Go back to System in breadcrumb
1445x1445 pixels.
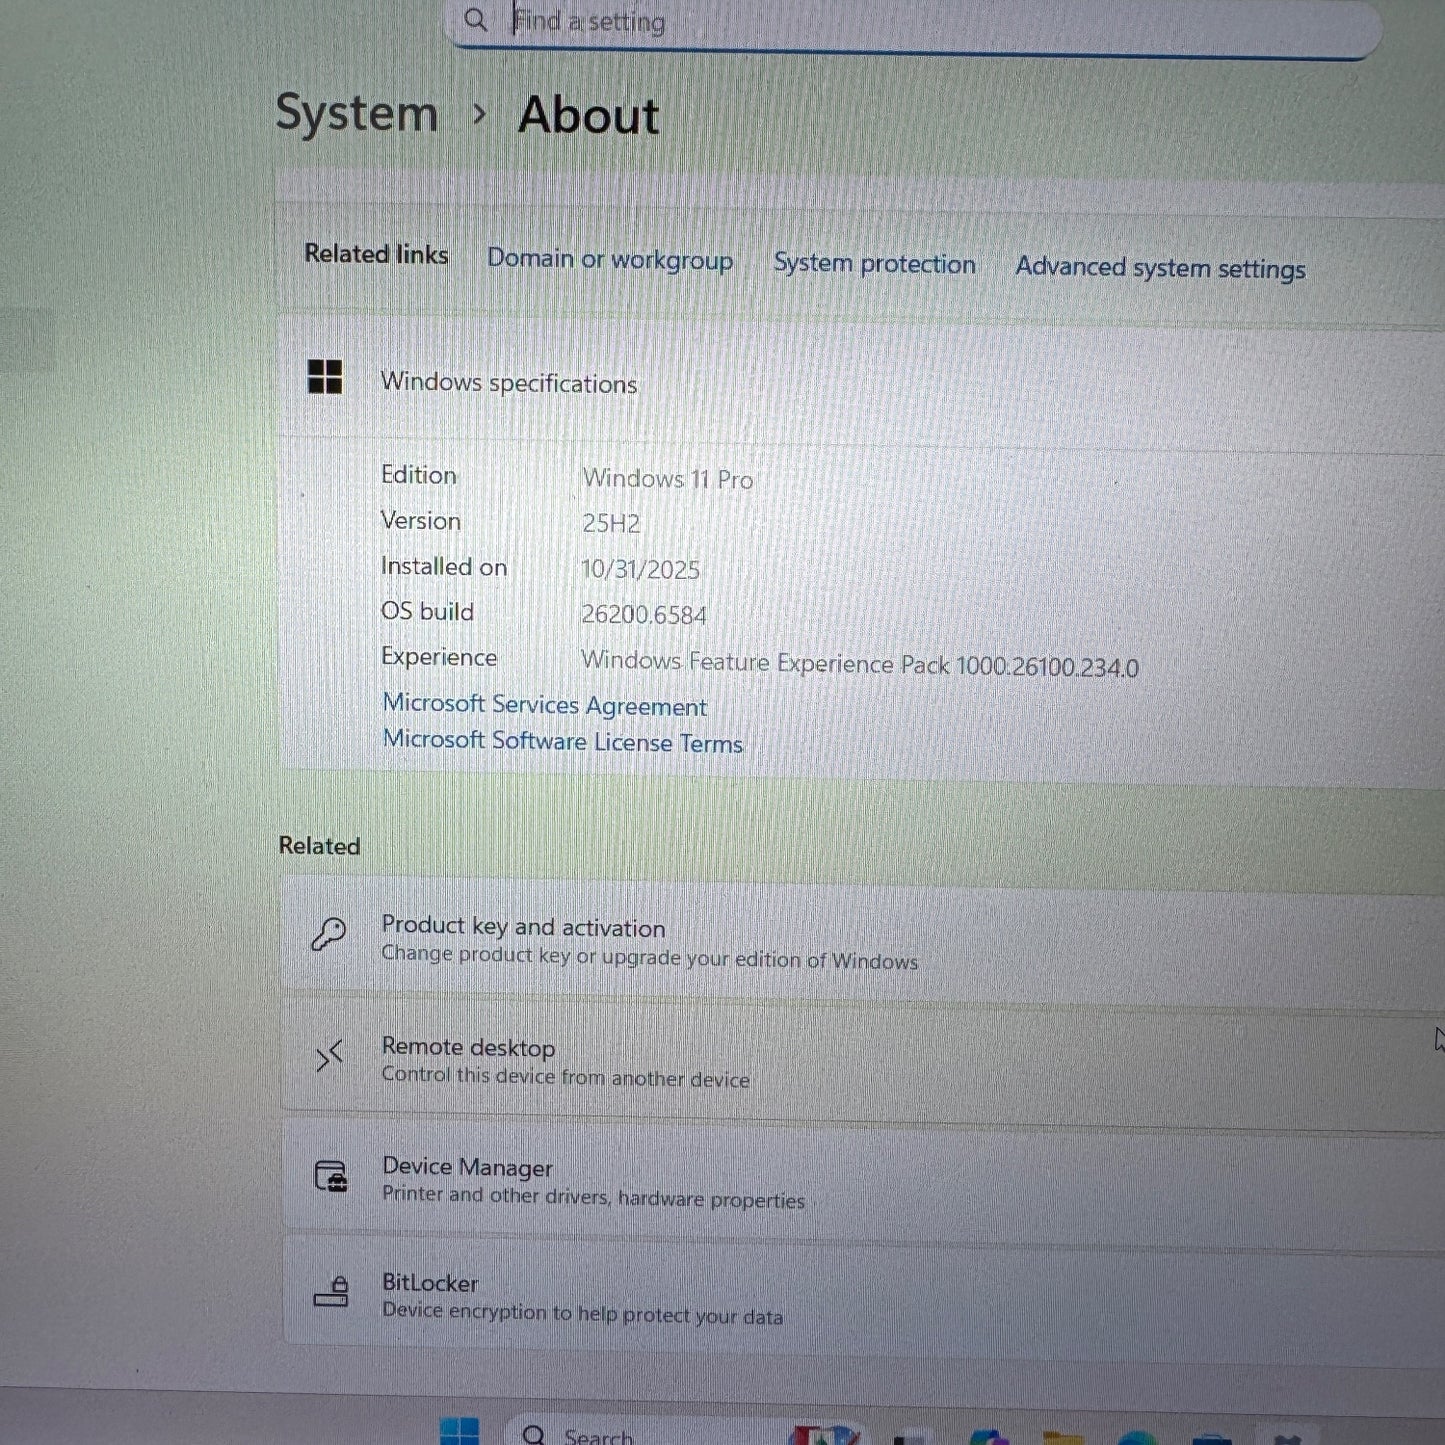pyautogui.click(x=356, y=113)
